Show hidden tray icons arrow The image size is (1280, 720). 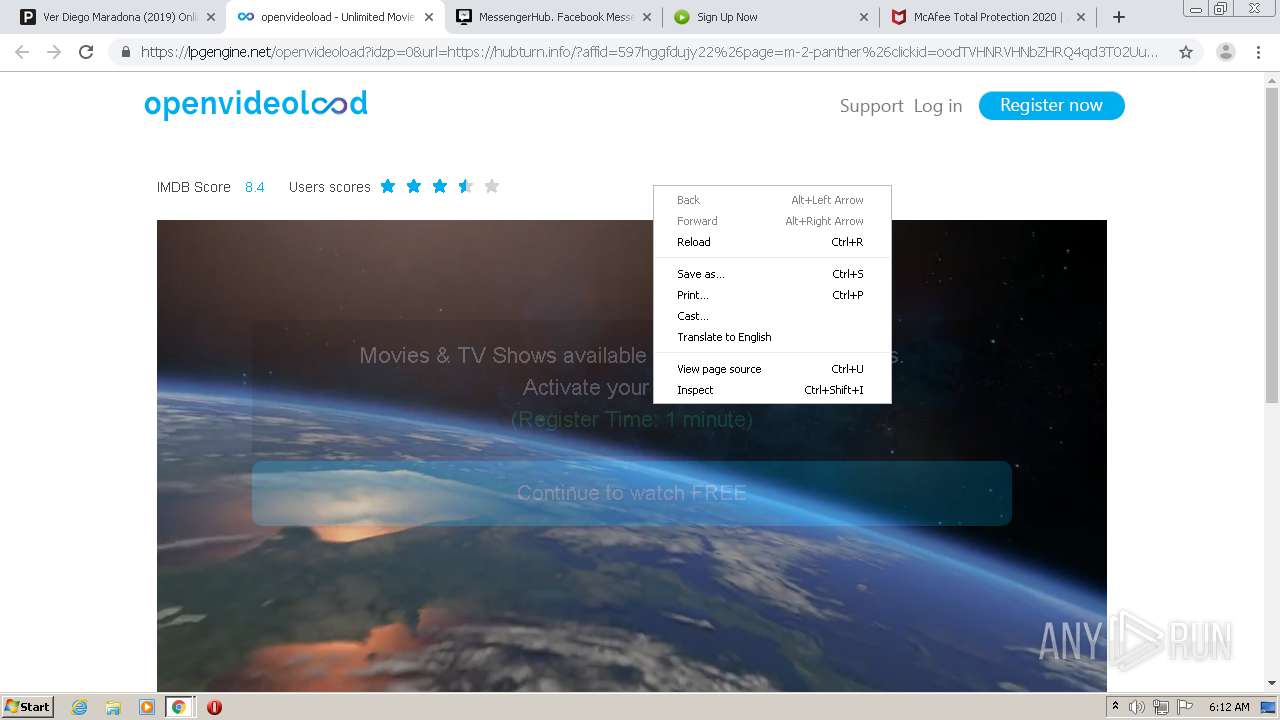pyautogui.click(x=1115, y=707)
